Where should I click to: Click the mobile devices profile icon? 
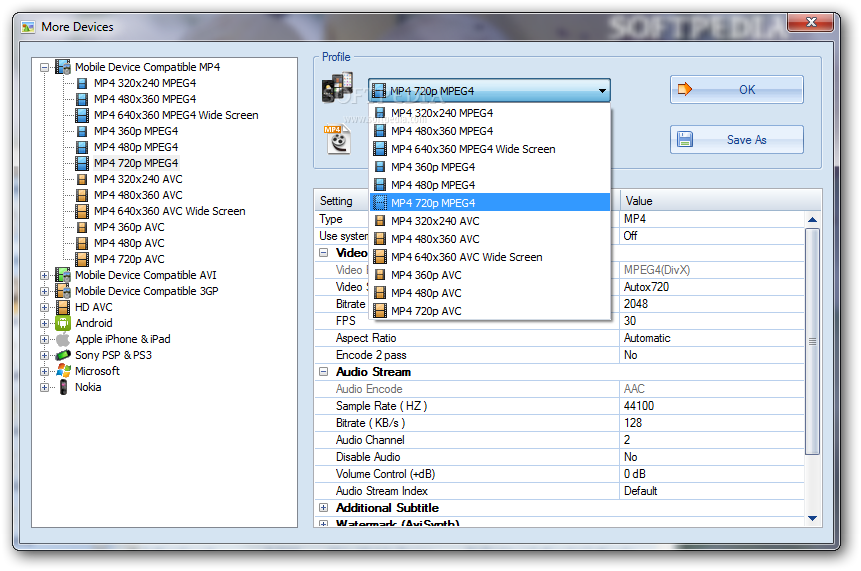[337, 88]
